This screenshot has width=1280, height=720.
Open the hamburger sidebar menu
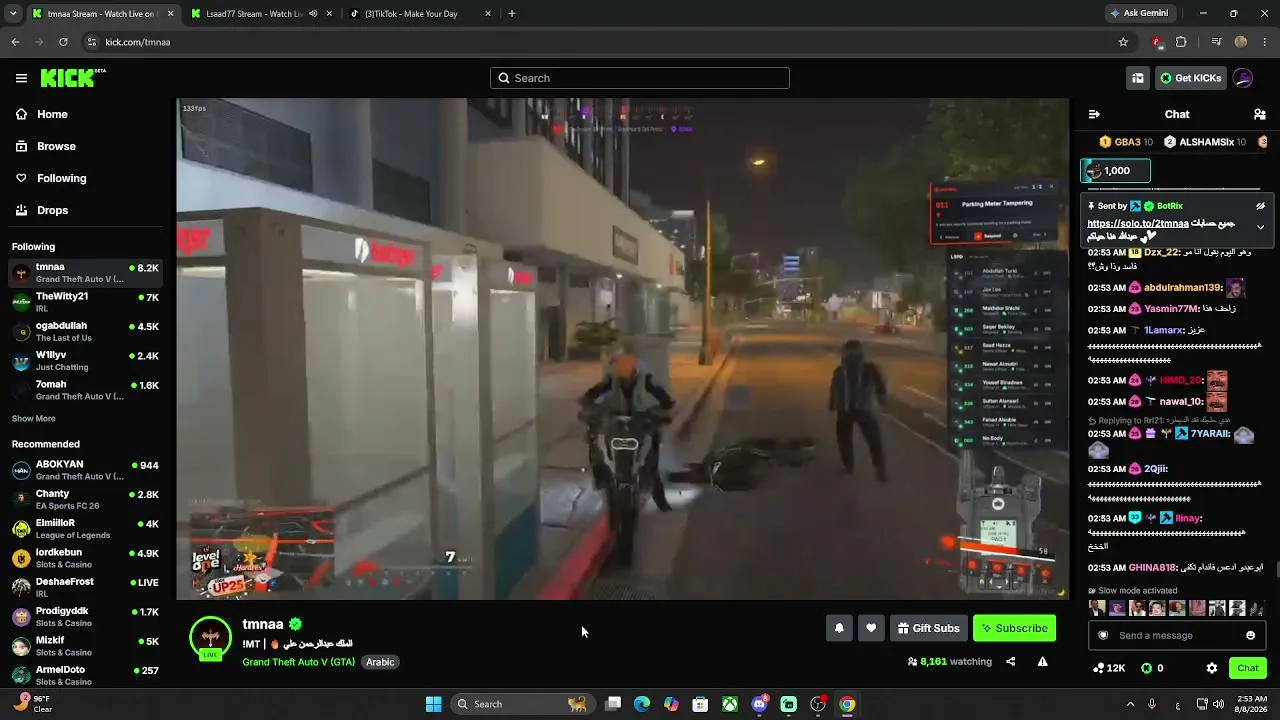(21, 78)
